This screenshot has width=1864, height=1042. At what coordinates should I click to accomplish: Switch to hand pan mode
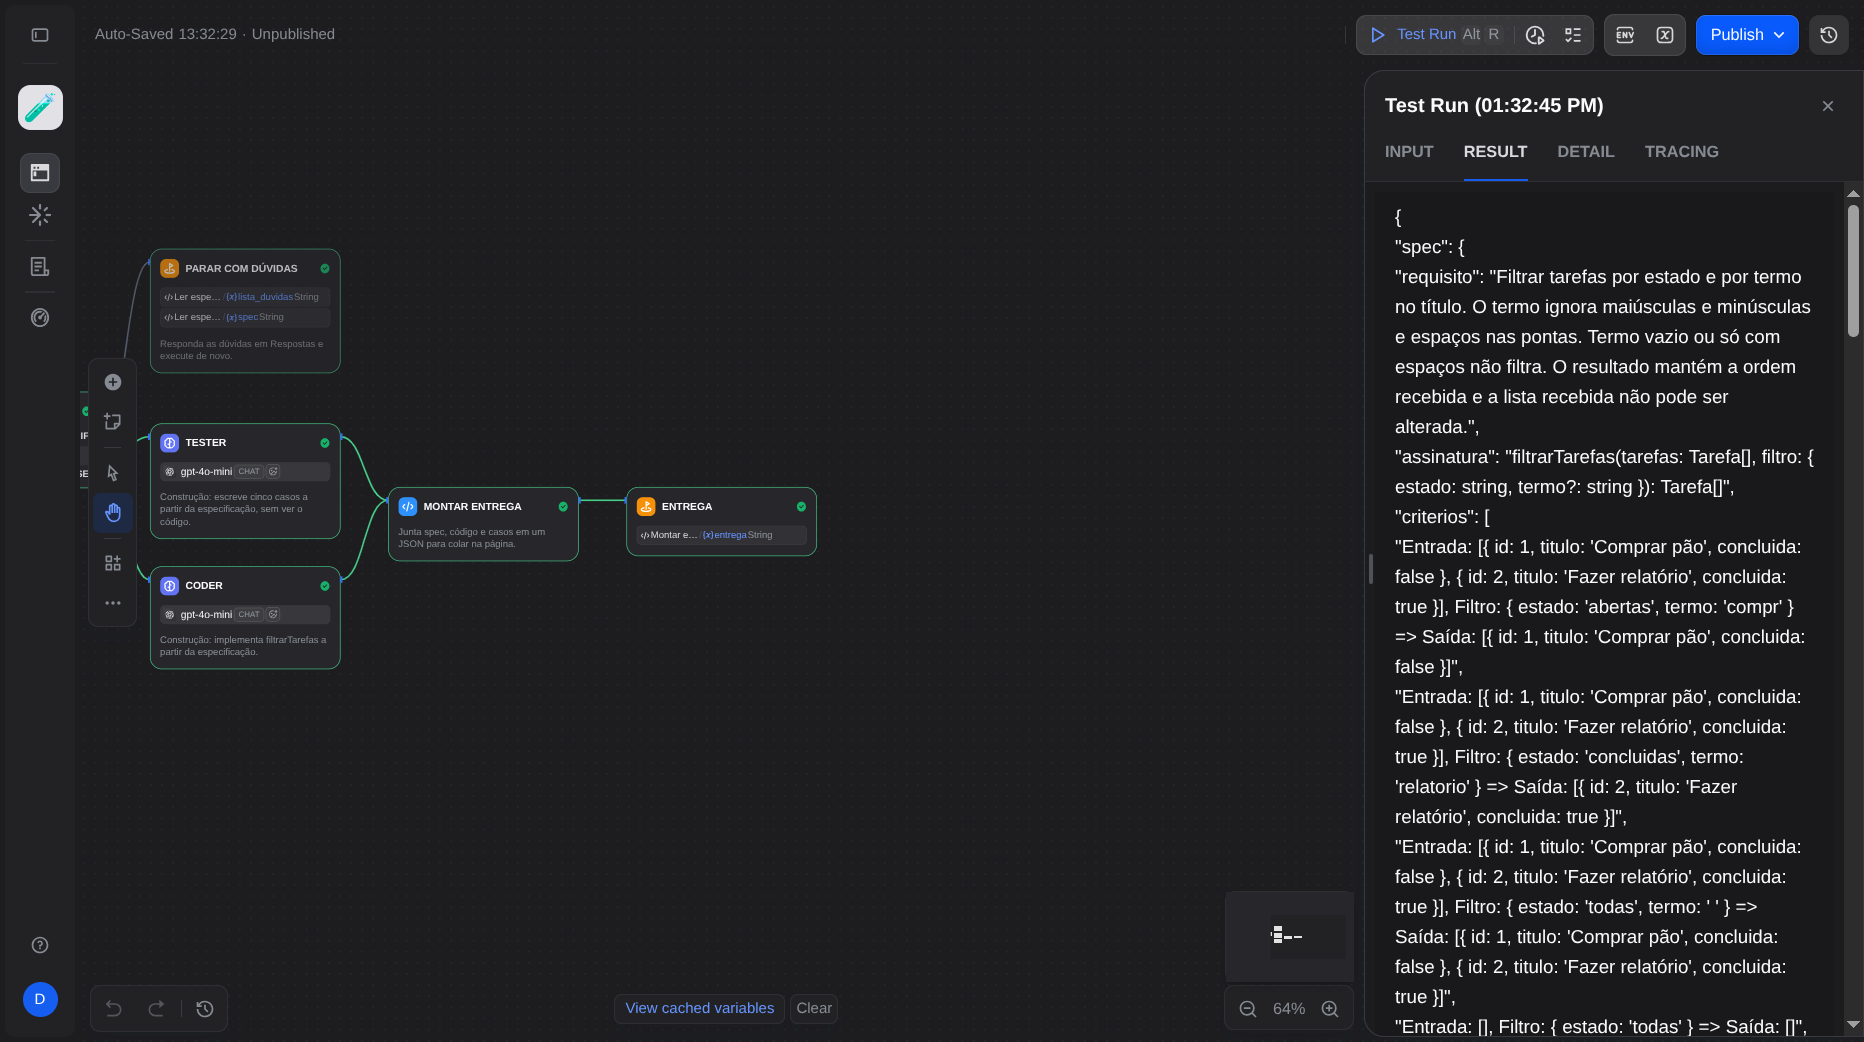tap(113, 513)
